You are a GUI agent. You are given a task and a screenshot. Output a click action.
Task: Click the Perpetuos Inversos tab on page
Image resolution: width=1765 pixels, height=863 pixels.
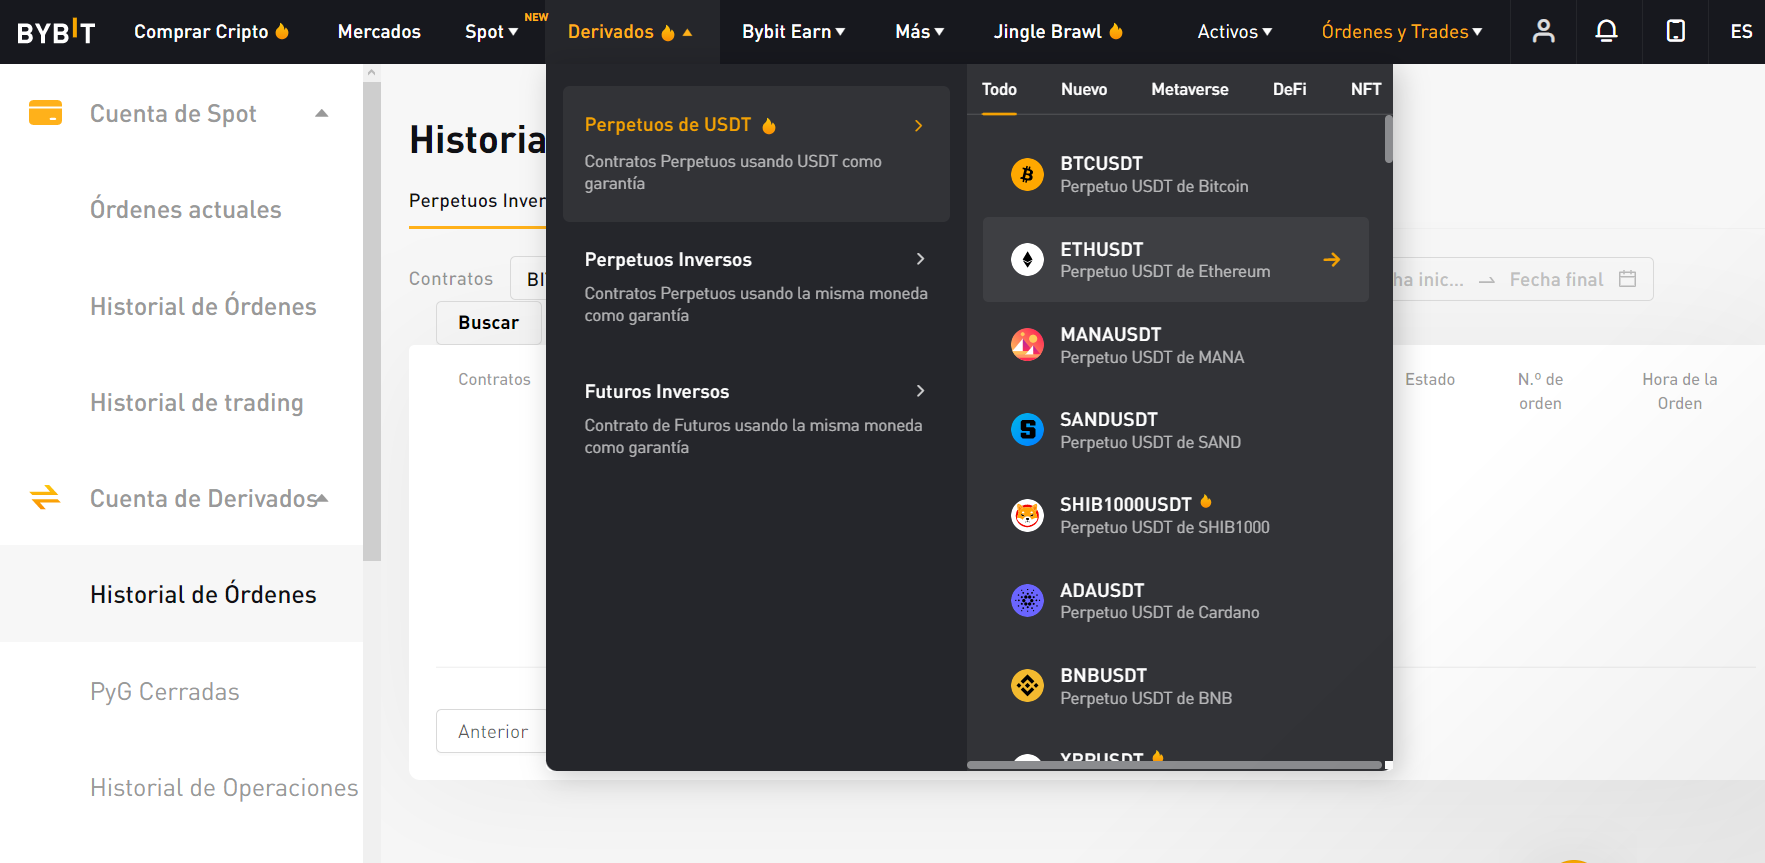pyautogui.click(x=477, y=201)
